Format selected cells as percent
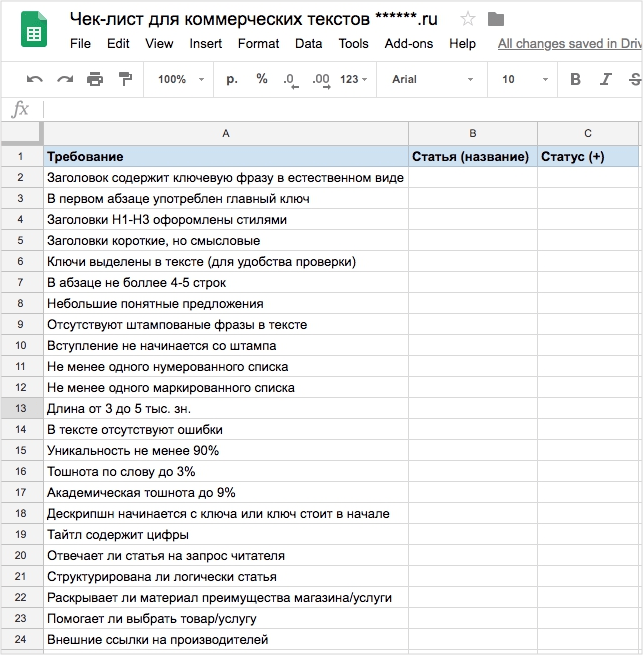 click(x=262, y=79)
